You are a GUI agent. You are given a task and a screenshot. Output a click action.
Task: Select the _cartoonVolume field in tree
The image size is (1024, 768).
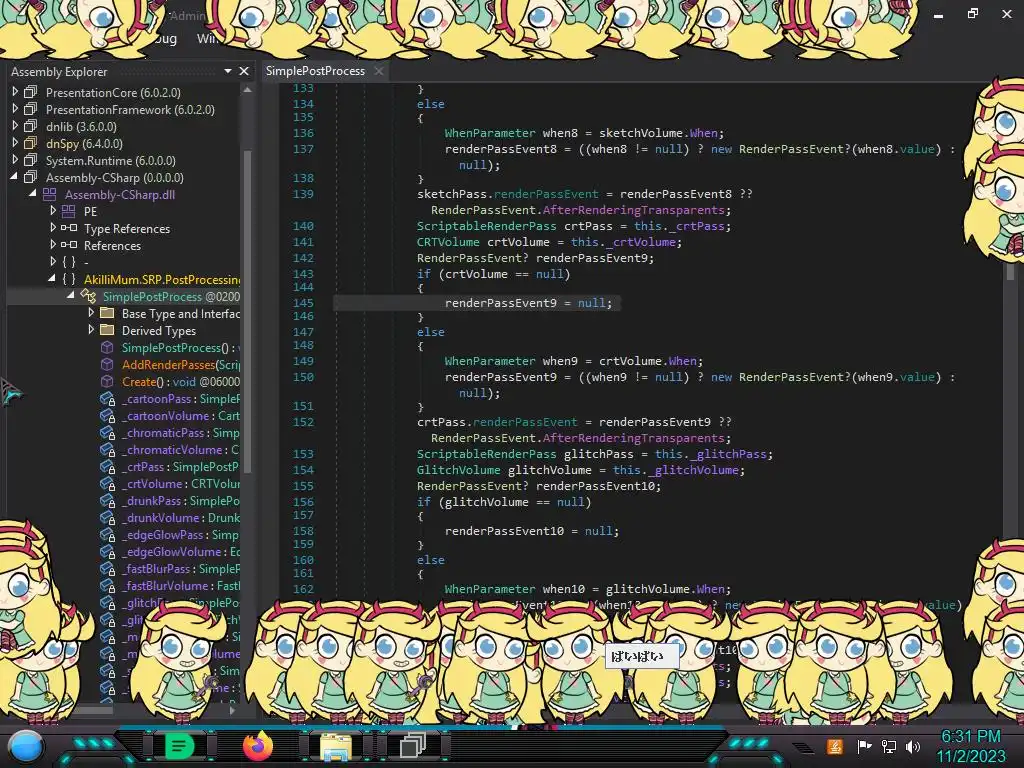pyautogui.click(x=181, y=415)
